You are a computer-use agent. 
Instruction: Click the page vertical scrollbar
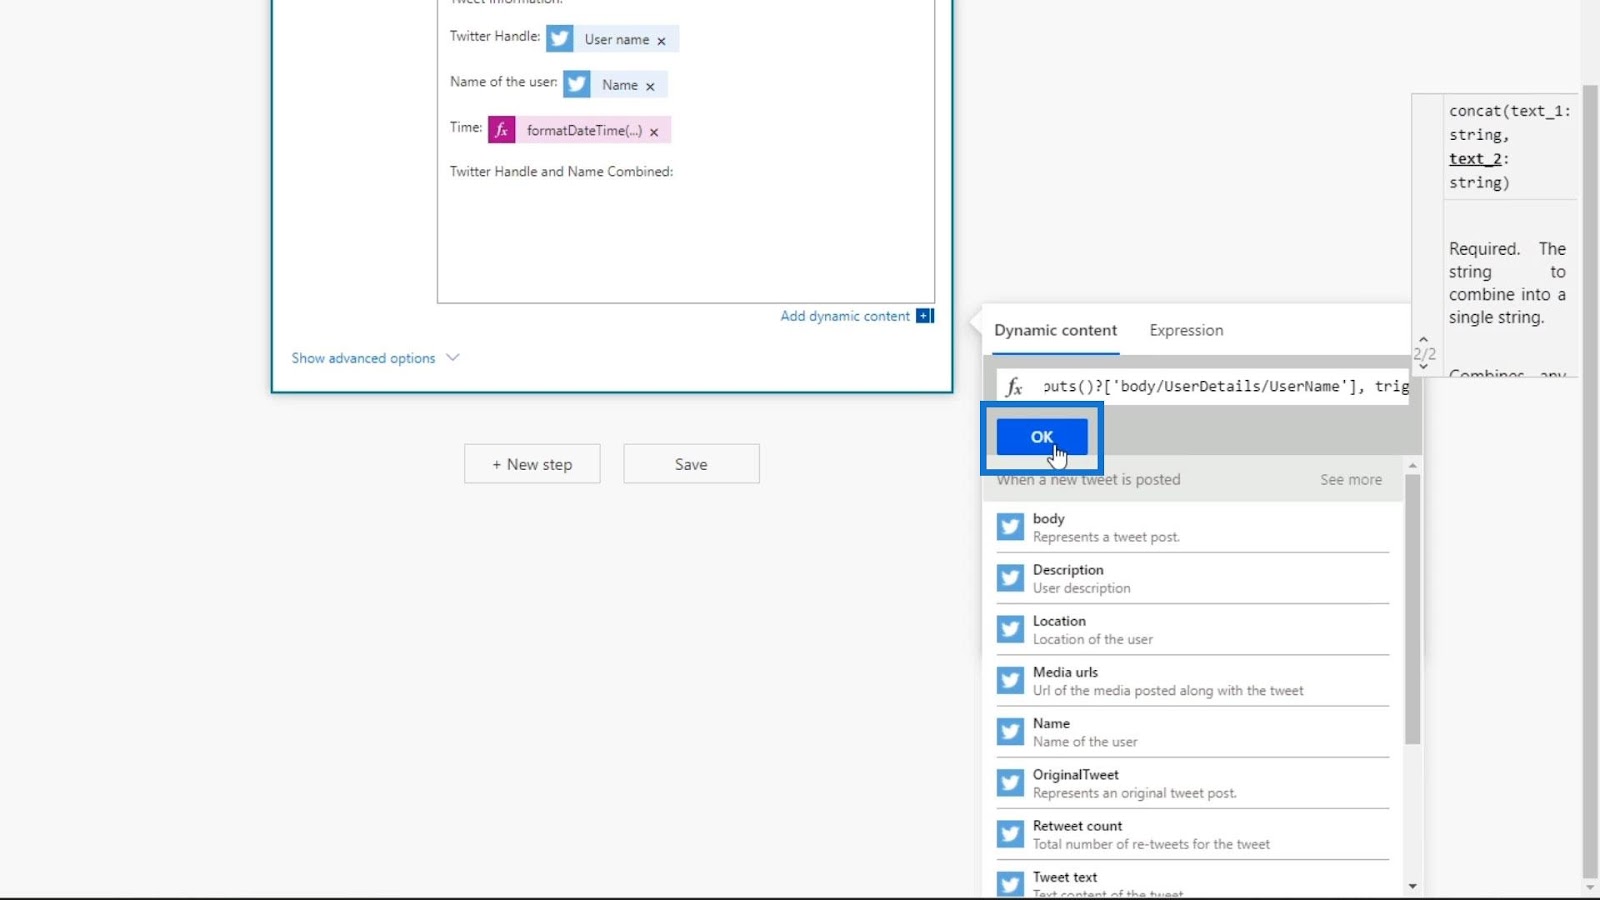(1590, 480)
